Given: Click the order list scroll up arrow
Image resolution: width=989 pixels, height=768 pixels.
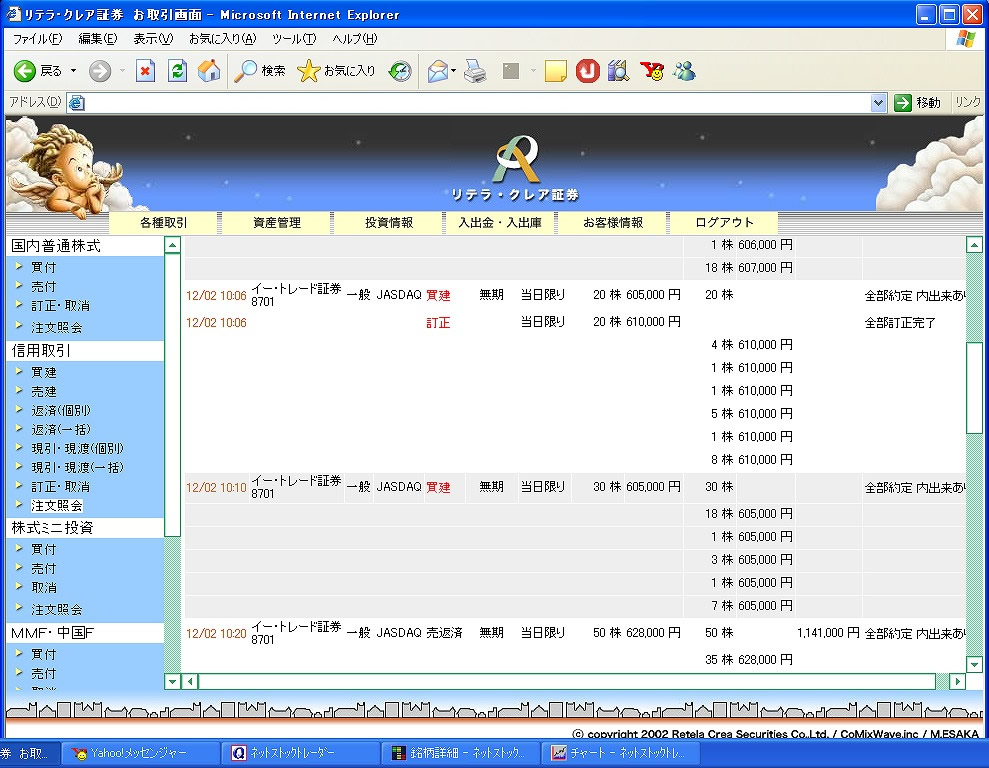Looking at the screenshot, I should (x=974, y=245).
